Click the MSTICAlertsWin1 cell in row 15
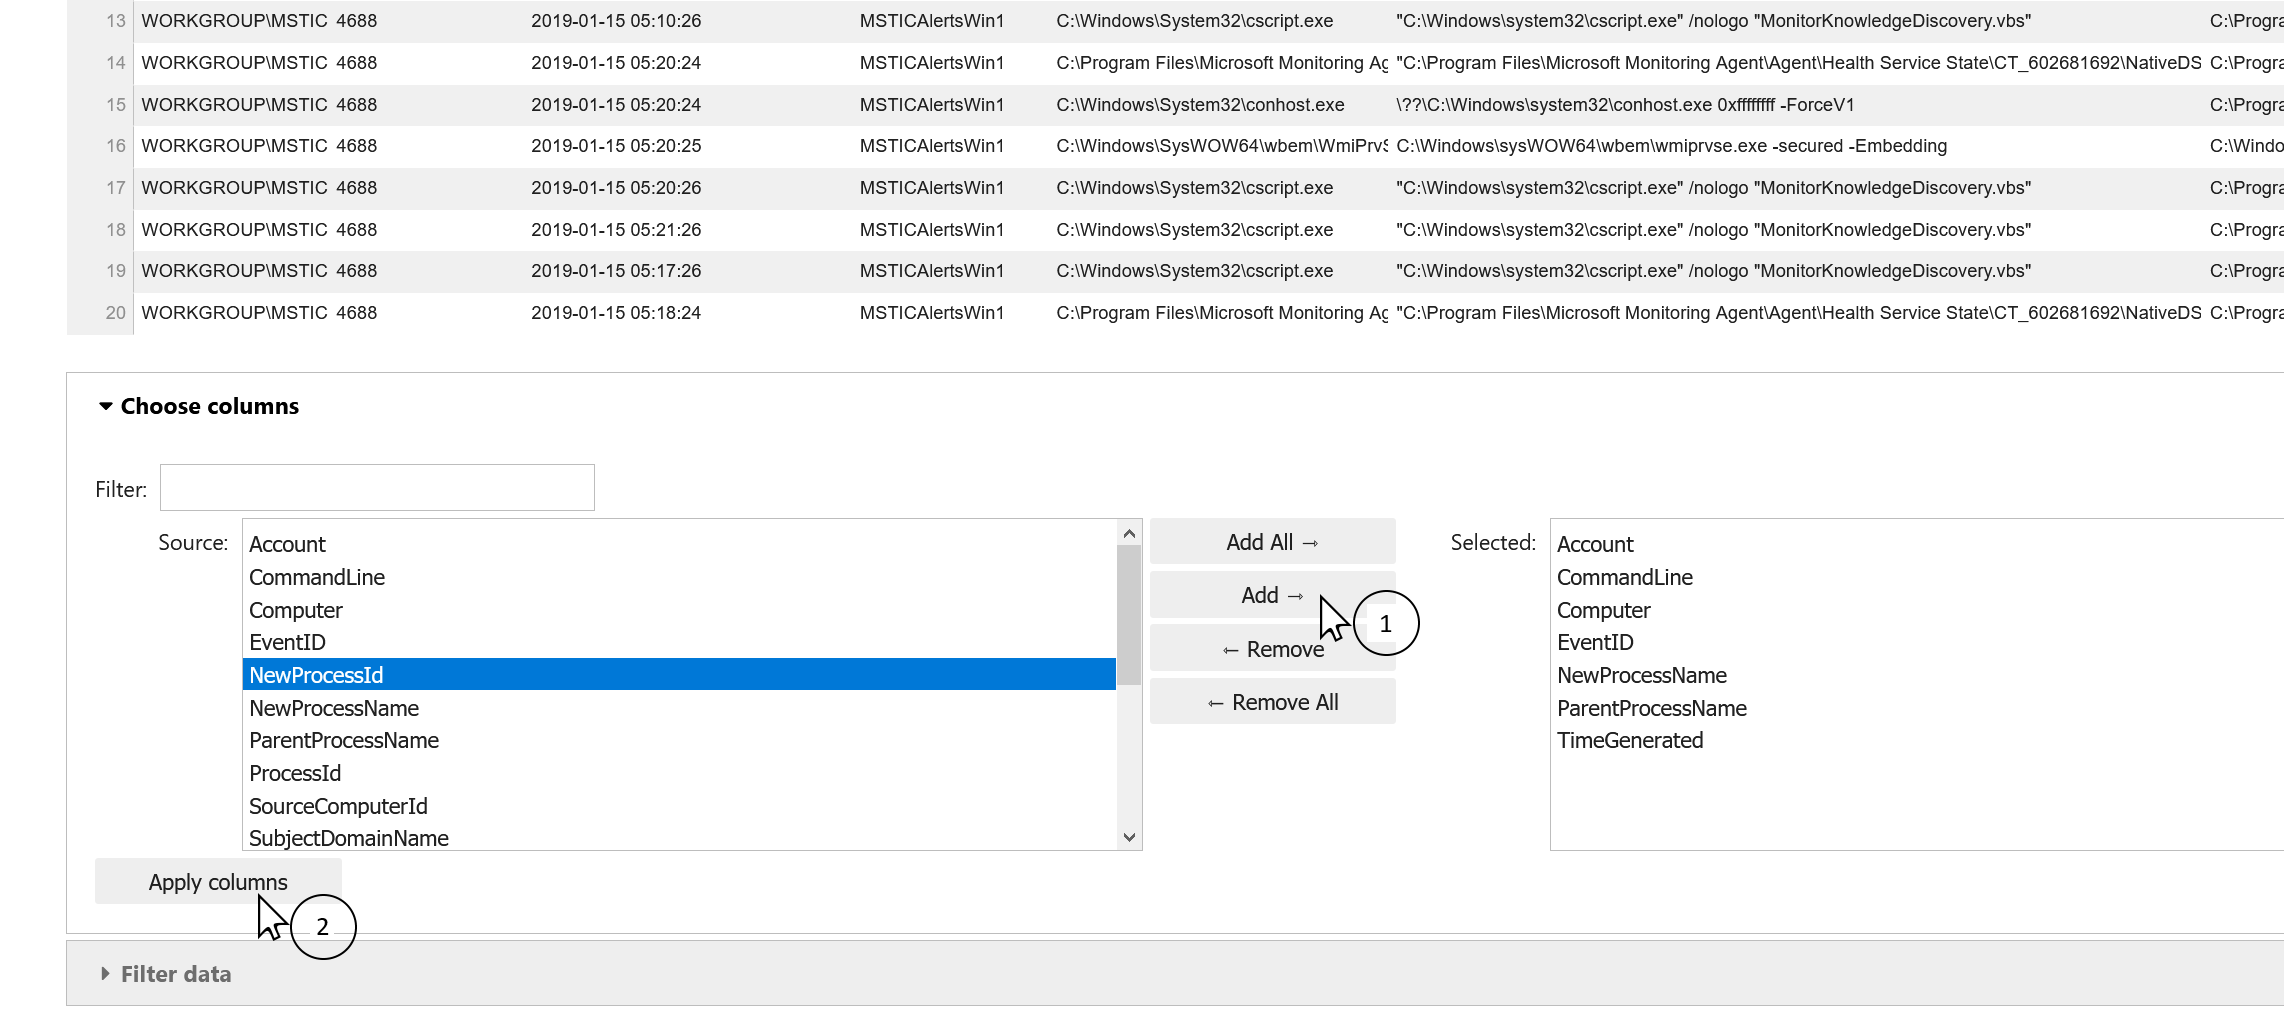2284x1021 pixels. 932,105
